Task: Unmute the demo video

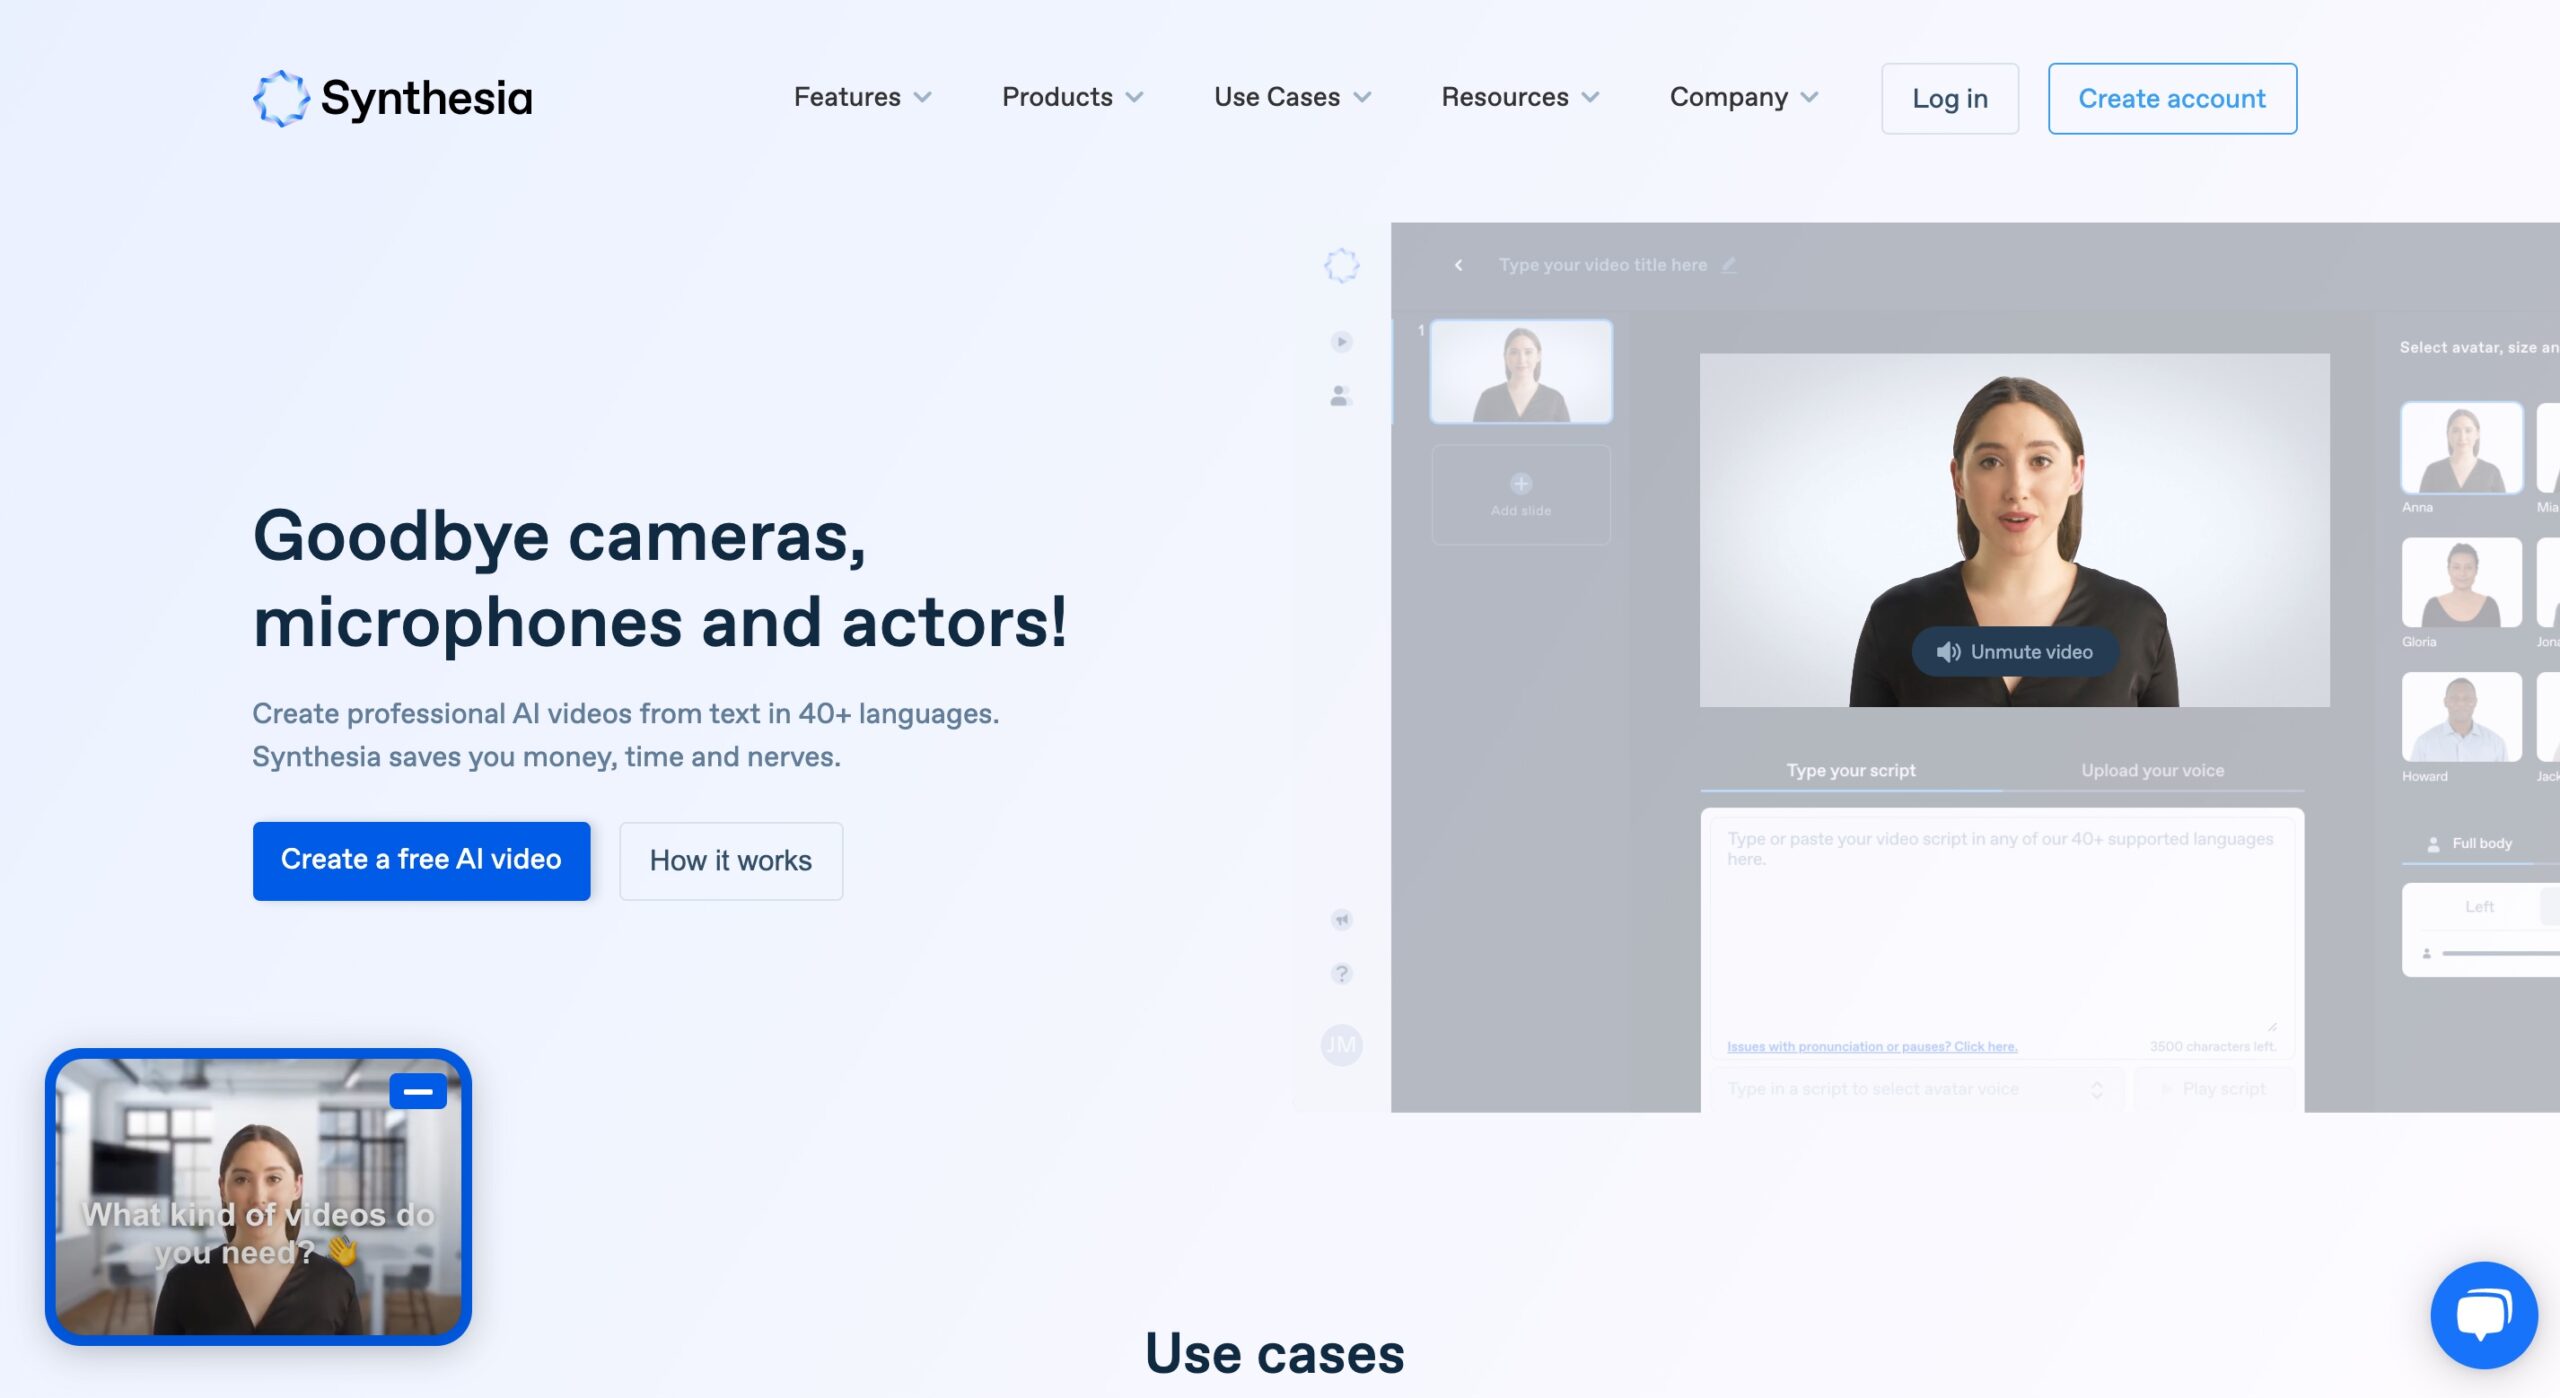Action: click(x=2014, y=652)
